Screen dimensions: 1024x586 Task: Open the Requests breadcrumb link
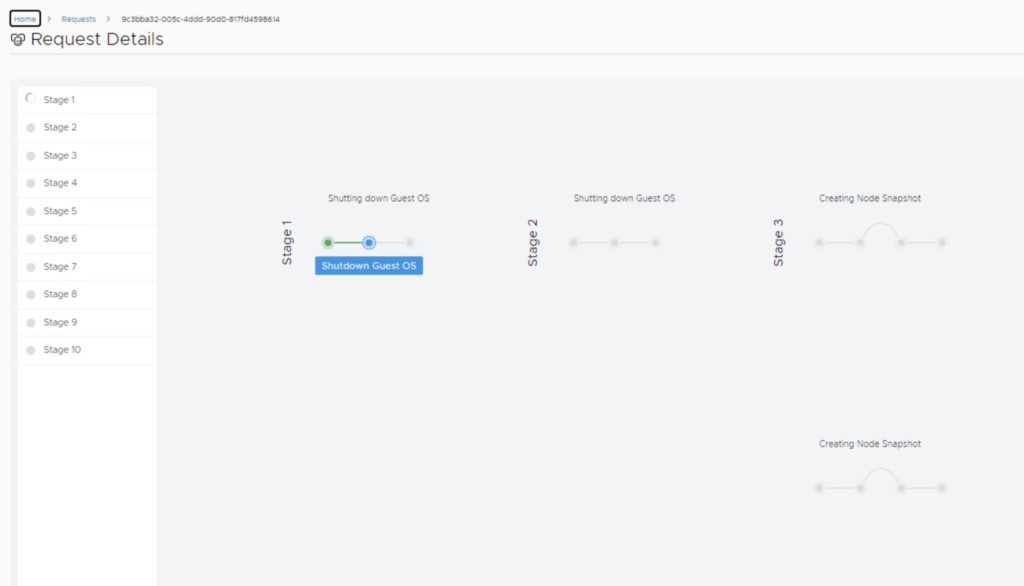(78, 19)
